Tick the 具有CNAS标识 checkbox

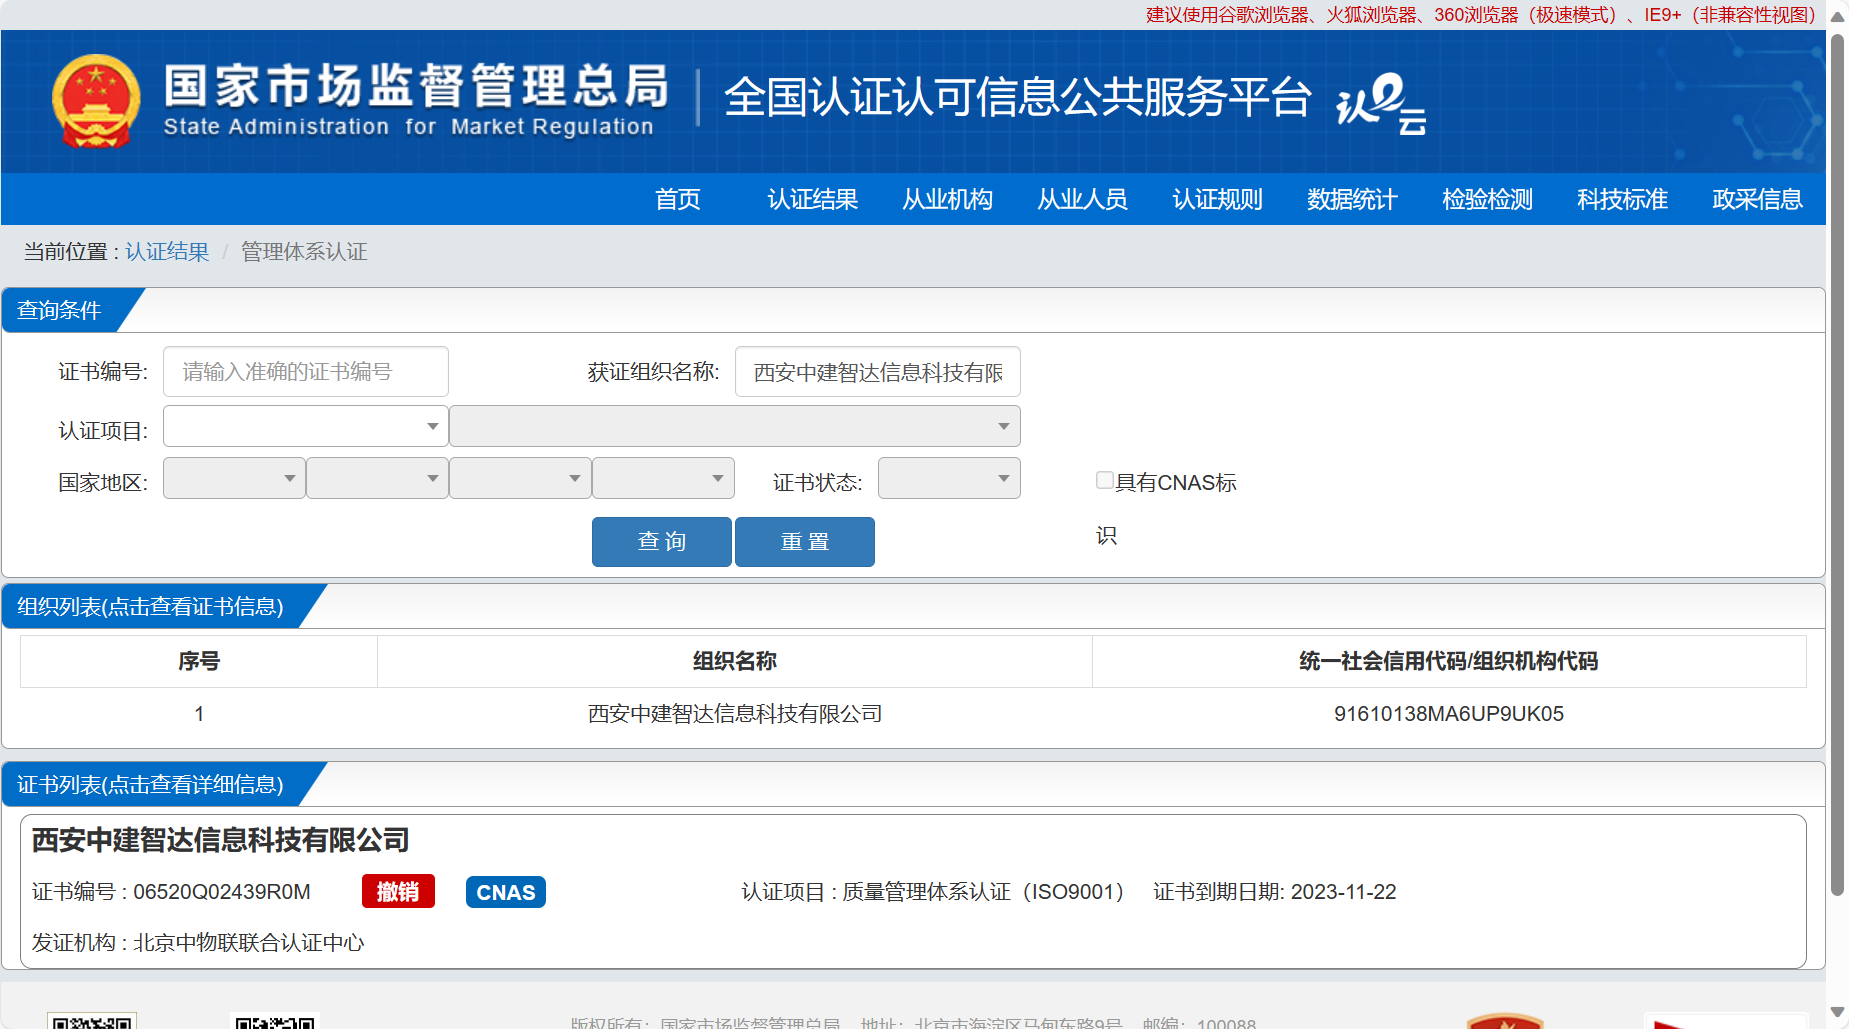pos(1105,480)
